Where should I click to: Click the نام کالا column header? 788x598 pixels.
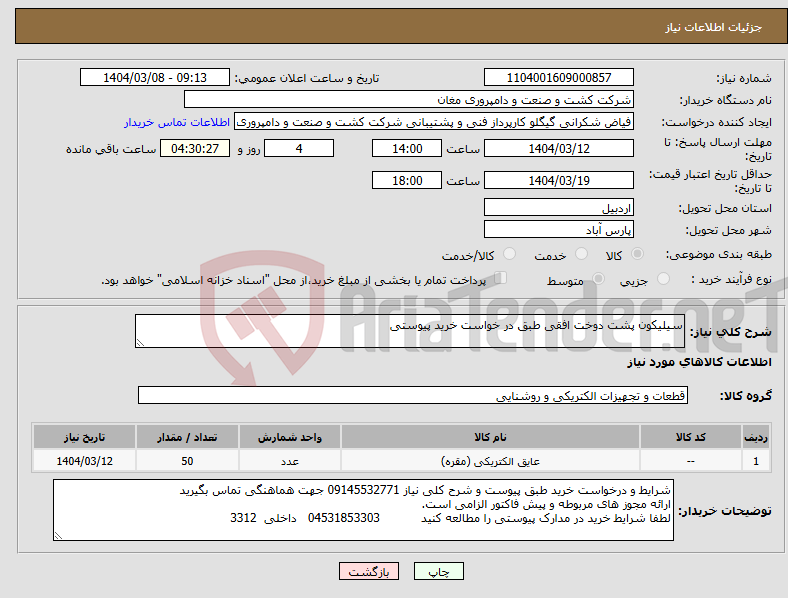490,437
